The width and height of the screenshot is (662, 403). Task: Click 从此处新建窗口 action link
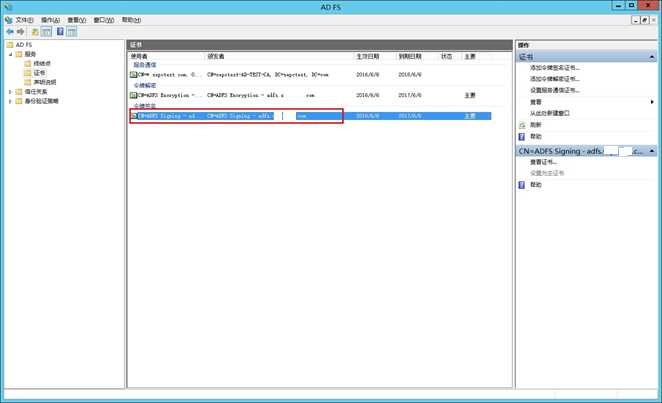point(550,113)
